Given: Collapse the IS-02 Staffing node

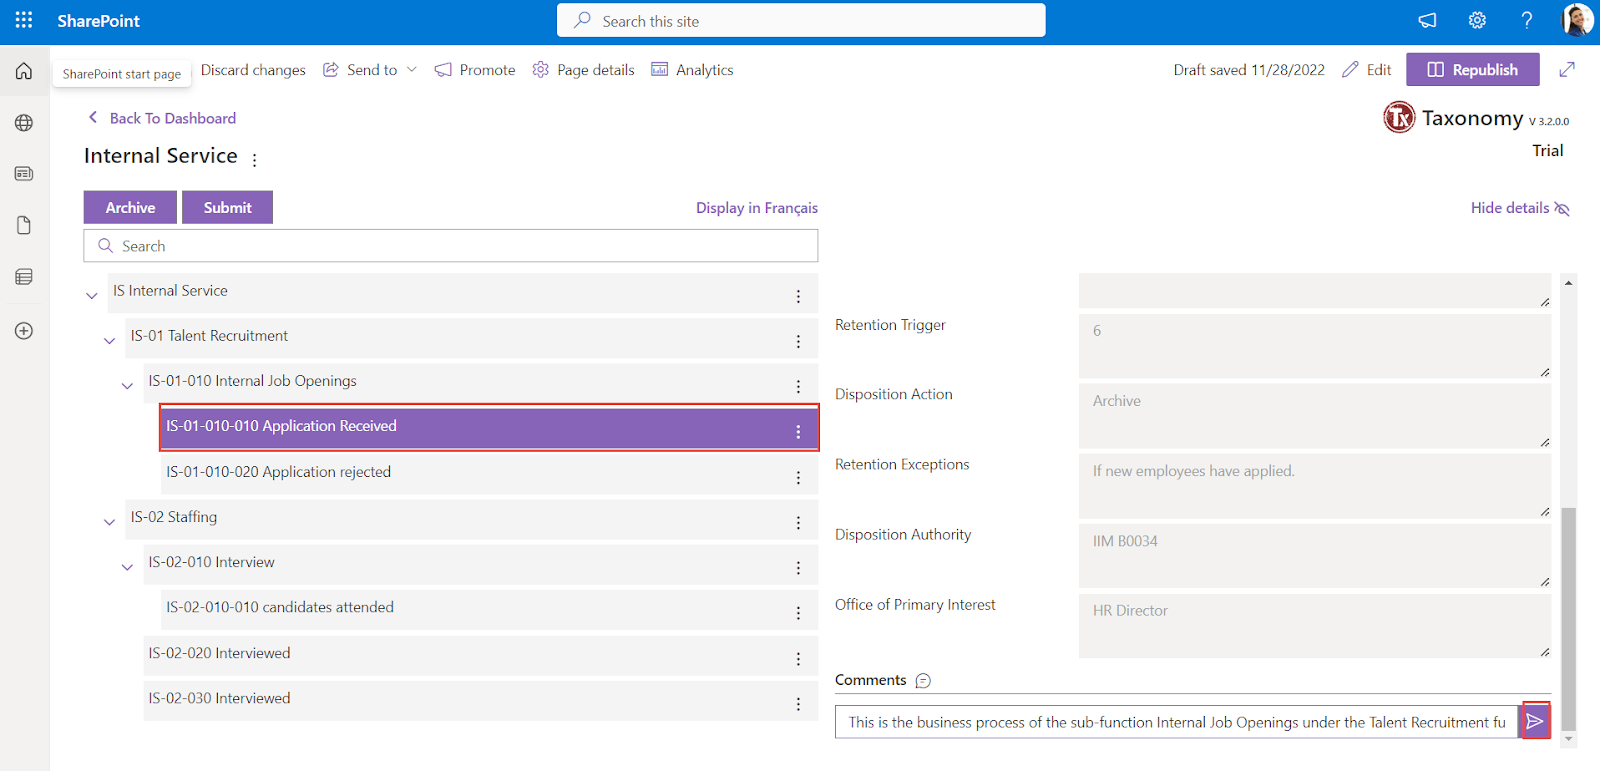Looking at the screenshot, I should pyautogui.click(x=110, y=521).
